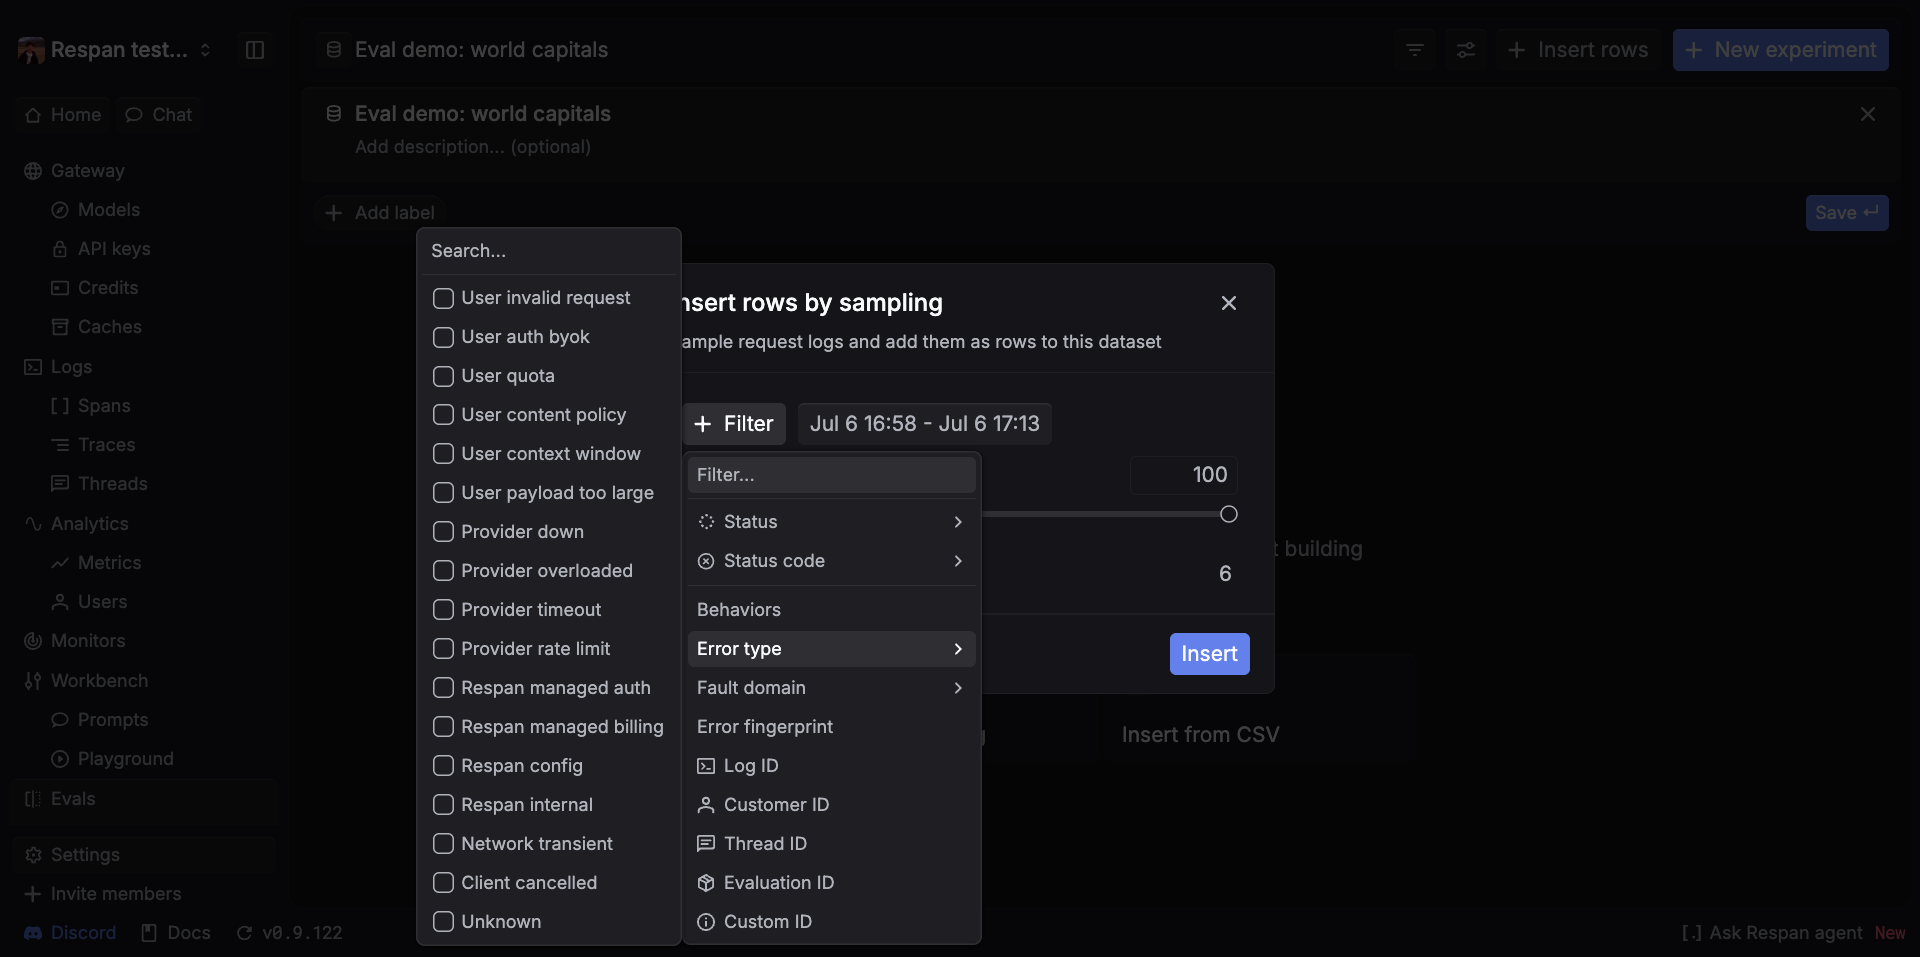Check User invalid request
The width and height of the screenshot is (1920, 957).
pos(443,298)
